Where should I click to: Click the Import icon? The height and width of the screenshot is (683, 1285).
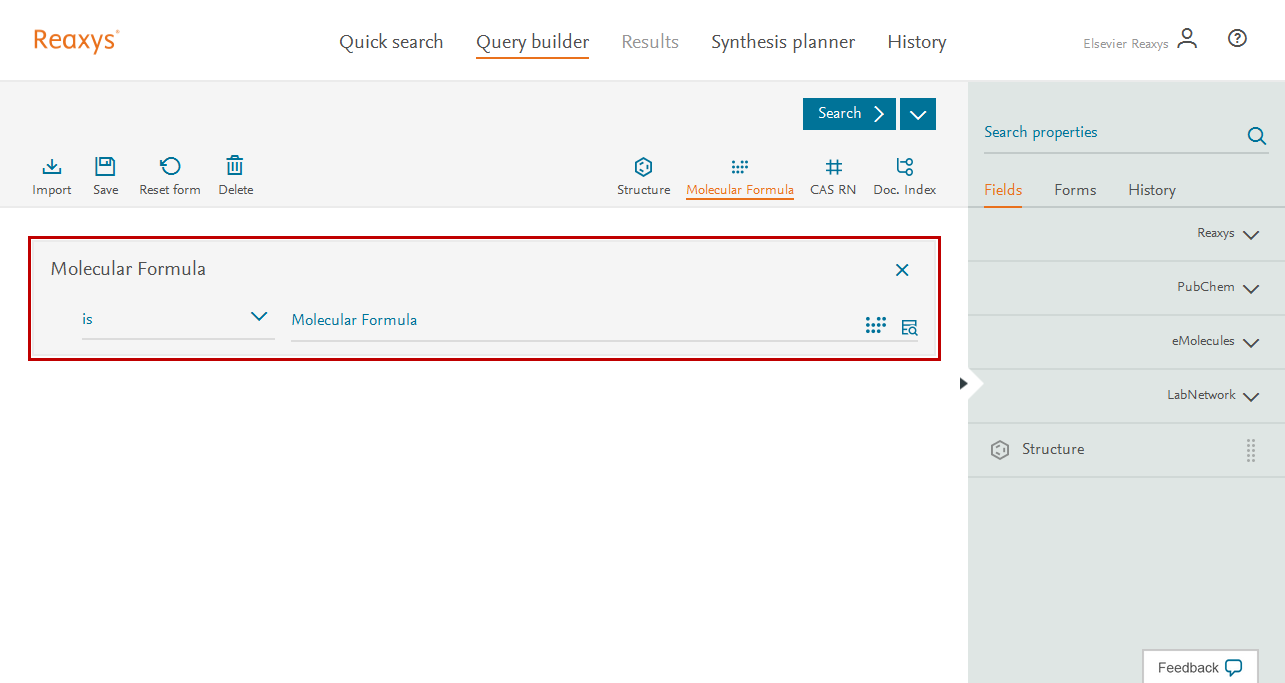pyautogui.click(x=52, y=167)
